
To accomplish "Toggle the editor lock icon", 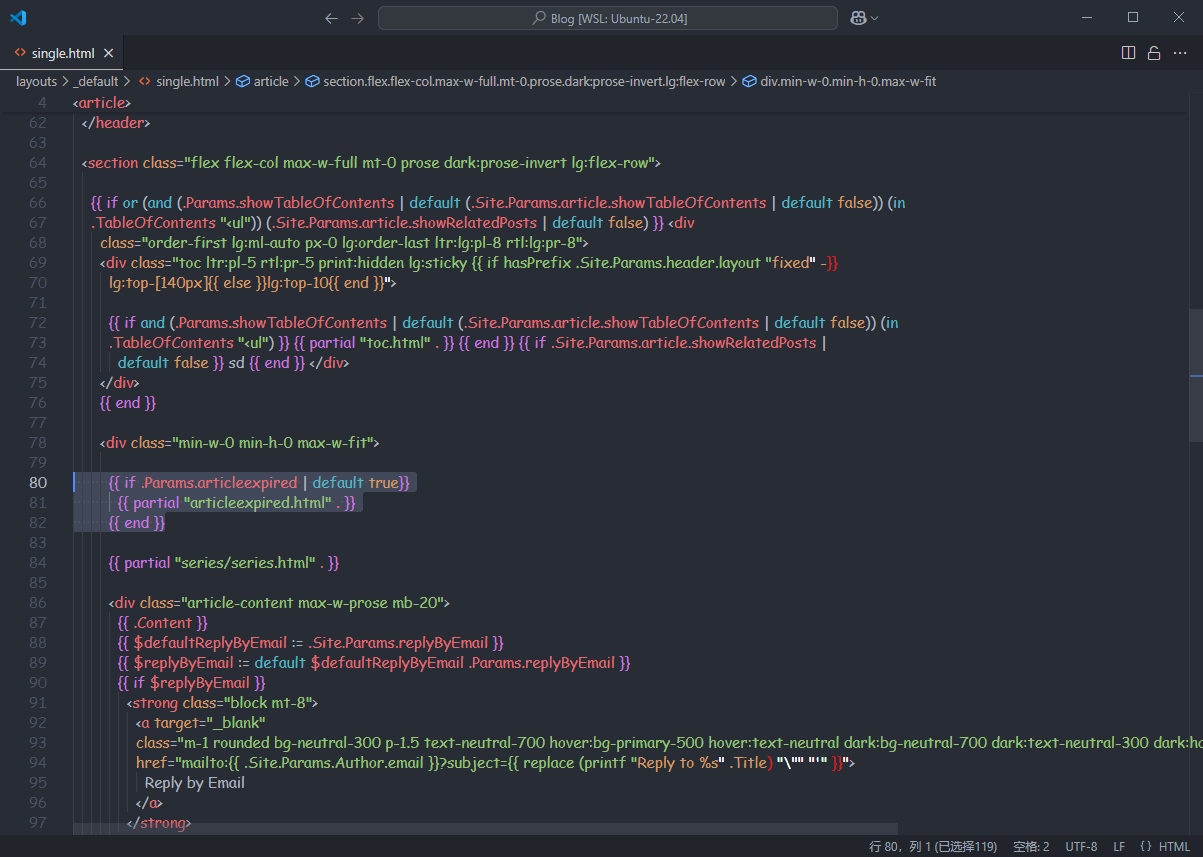I will [1153, 53].
